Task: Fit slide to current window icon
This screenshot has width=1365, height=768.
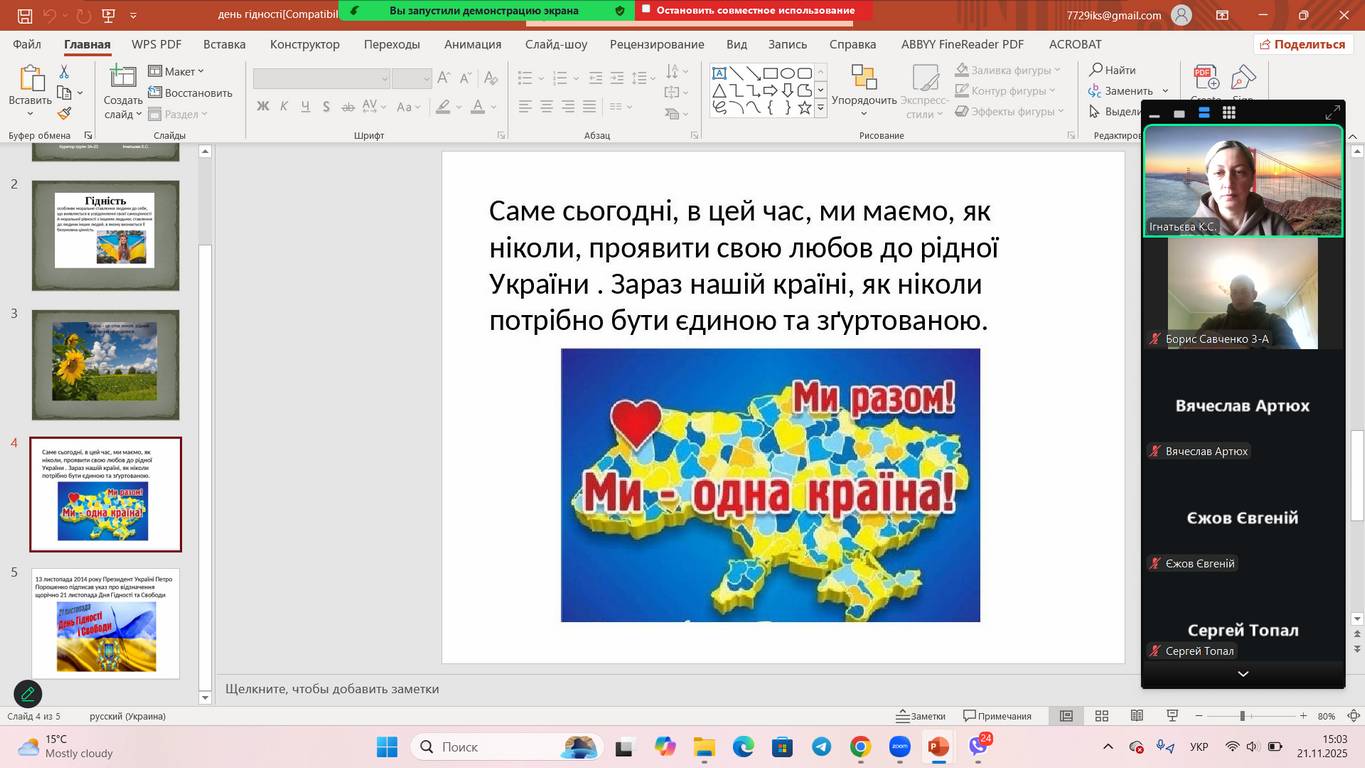Action: tap(1353, 716)
